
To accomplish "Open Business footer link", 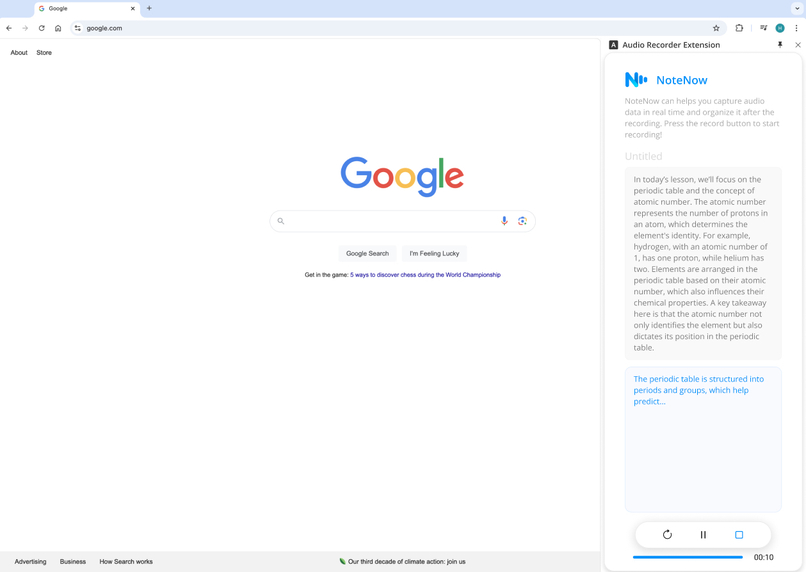I will (72, 562).
